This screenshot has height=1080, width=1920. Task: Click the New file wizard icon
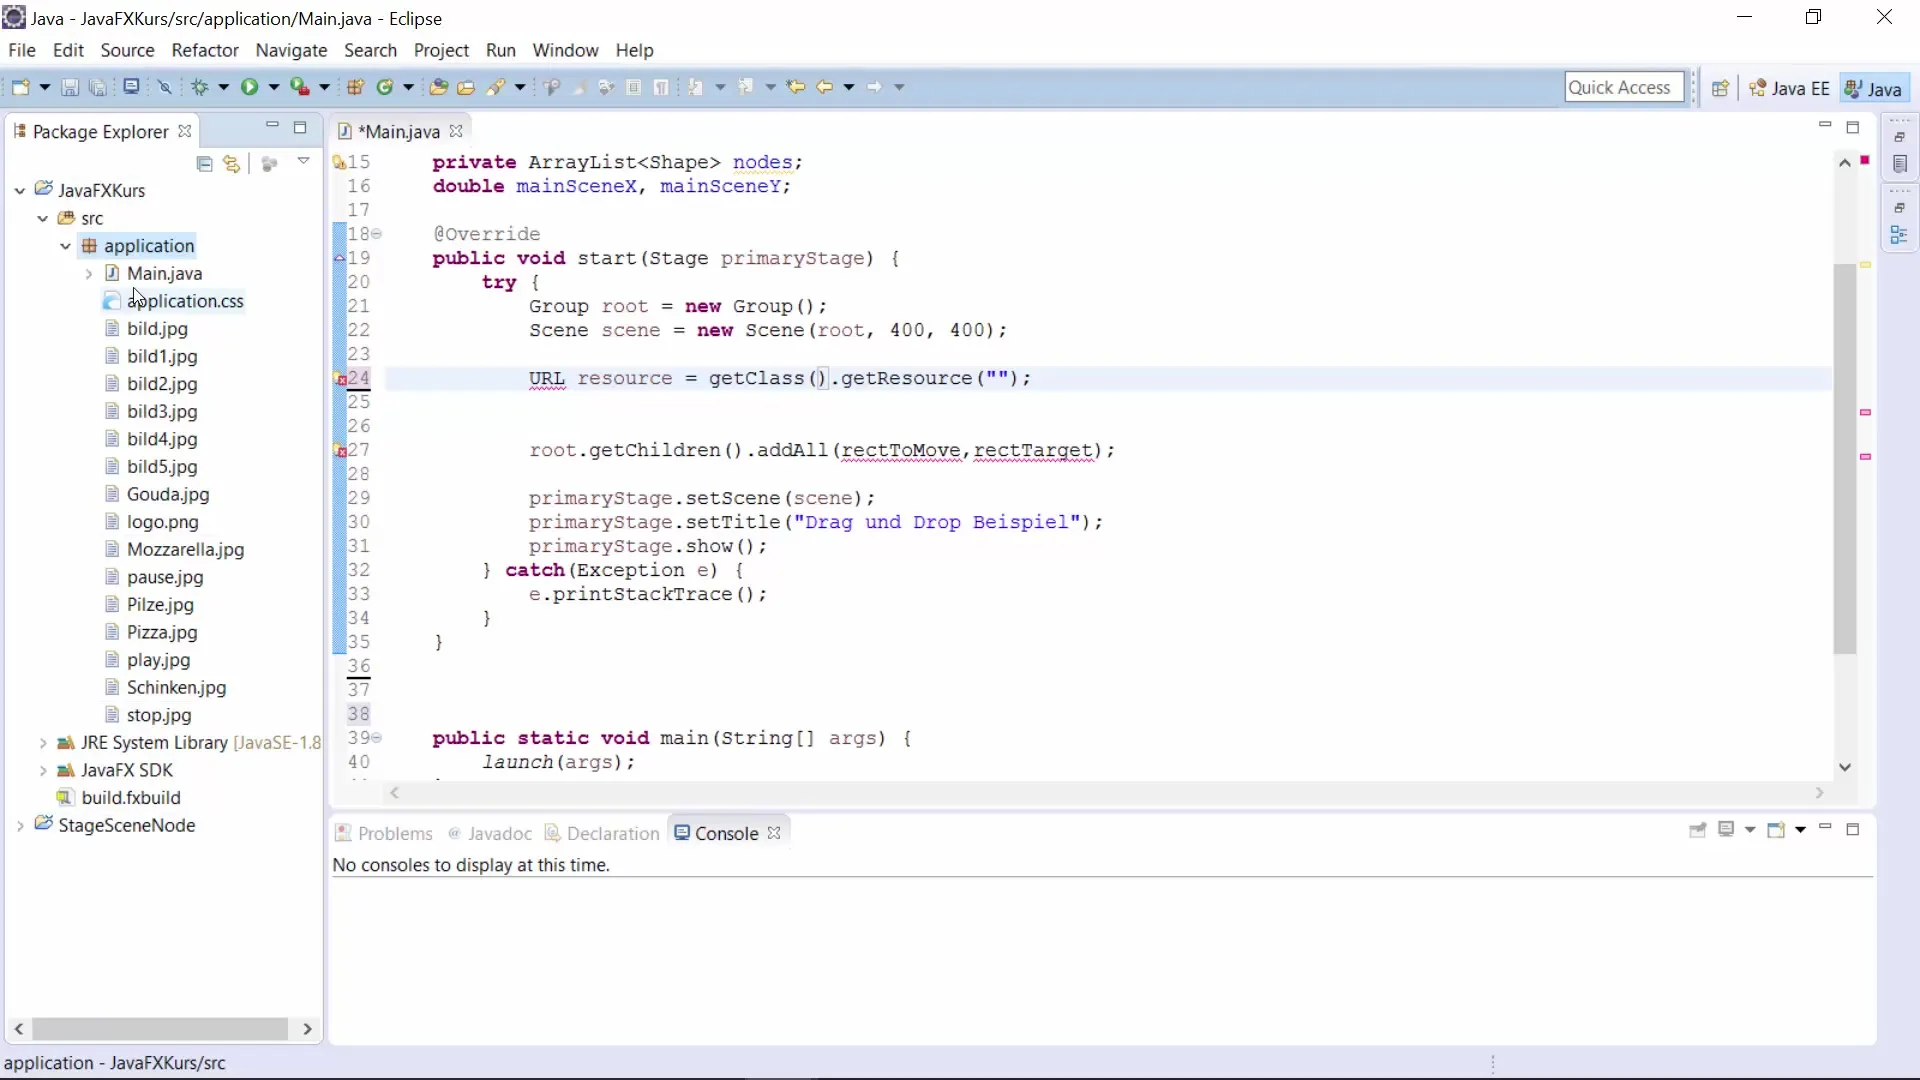(20, 87)
